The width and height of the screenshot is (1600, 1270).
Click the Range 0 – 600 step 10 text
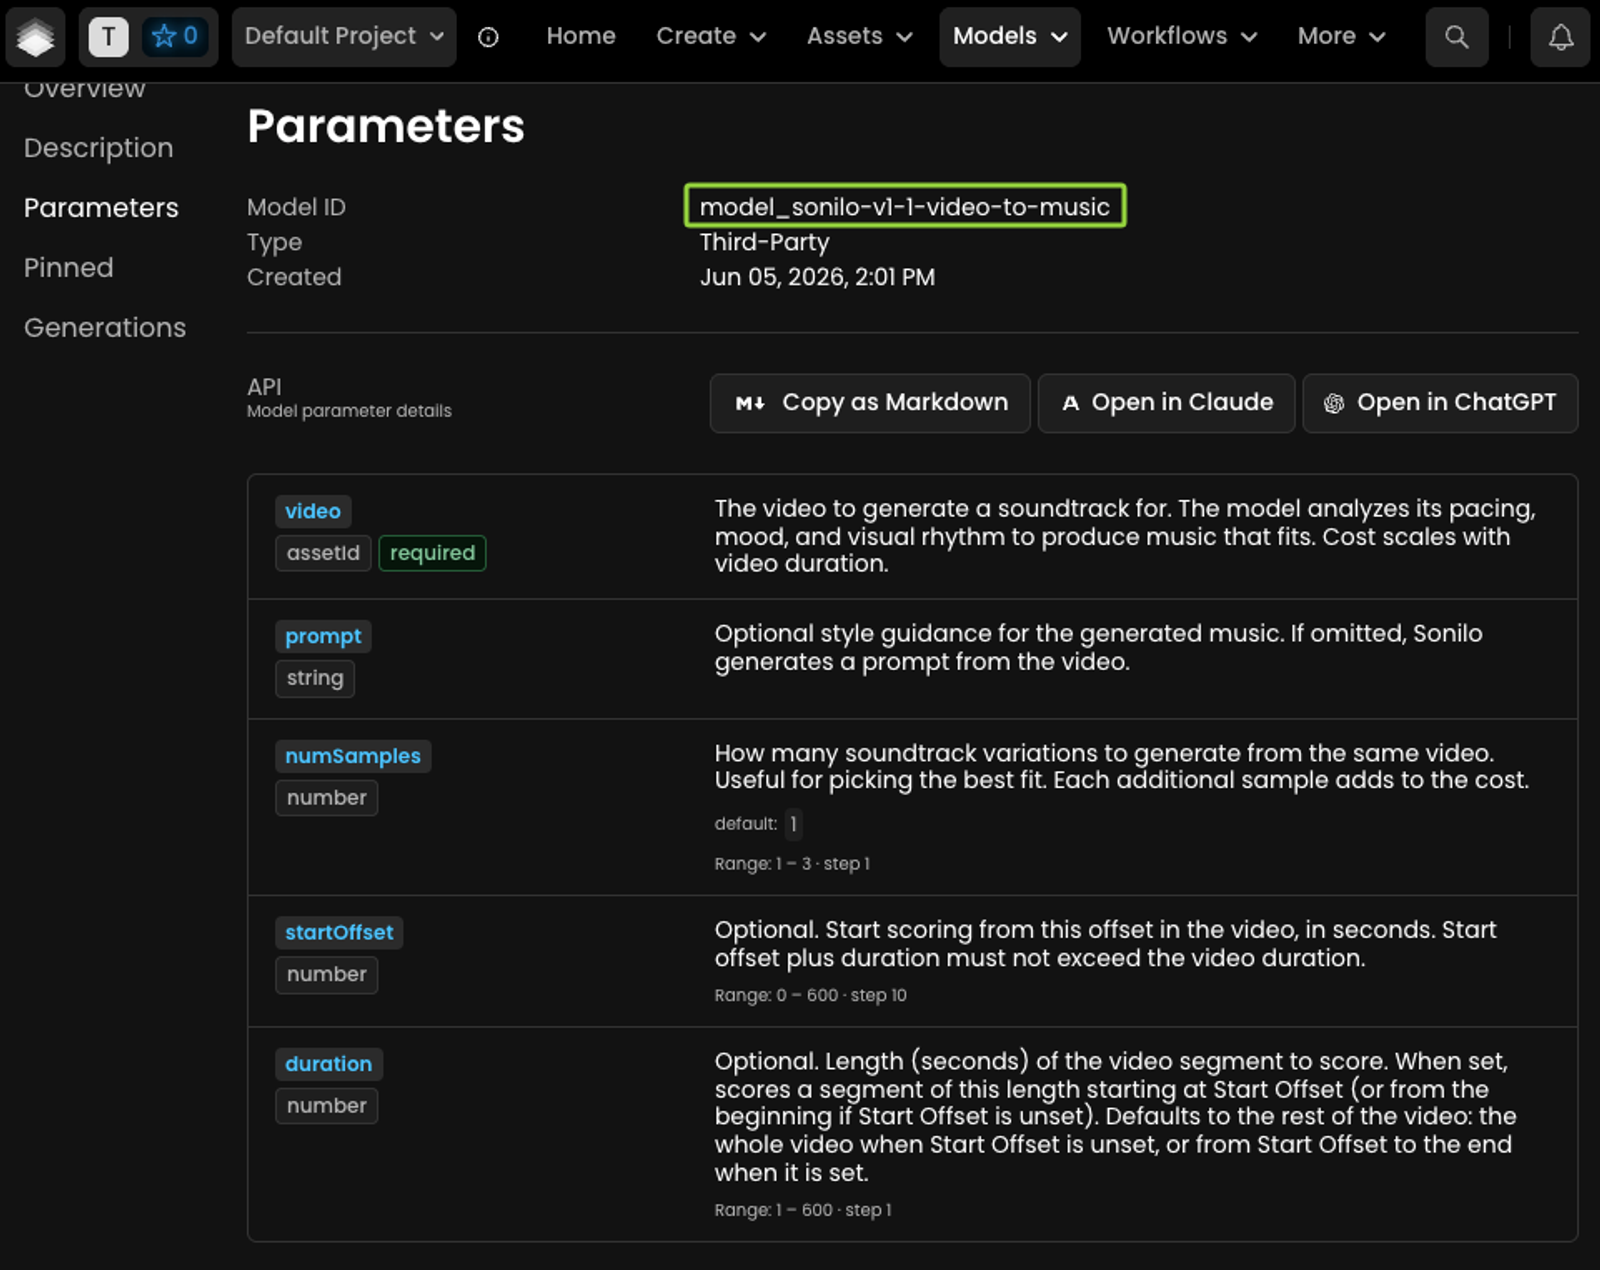pyautogui.click(x=810, y=996)
